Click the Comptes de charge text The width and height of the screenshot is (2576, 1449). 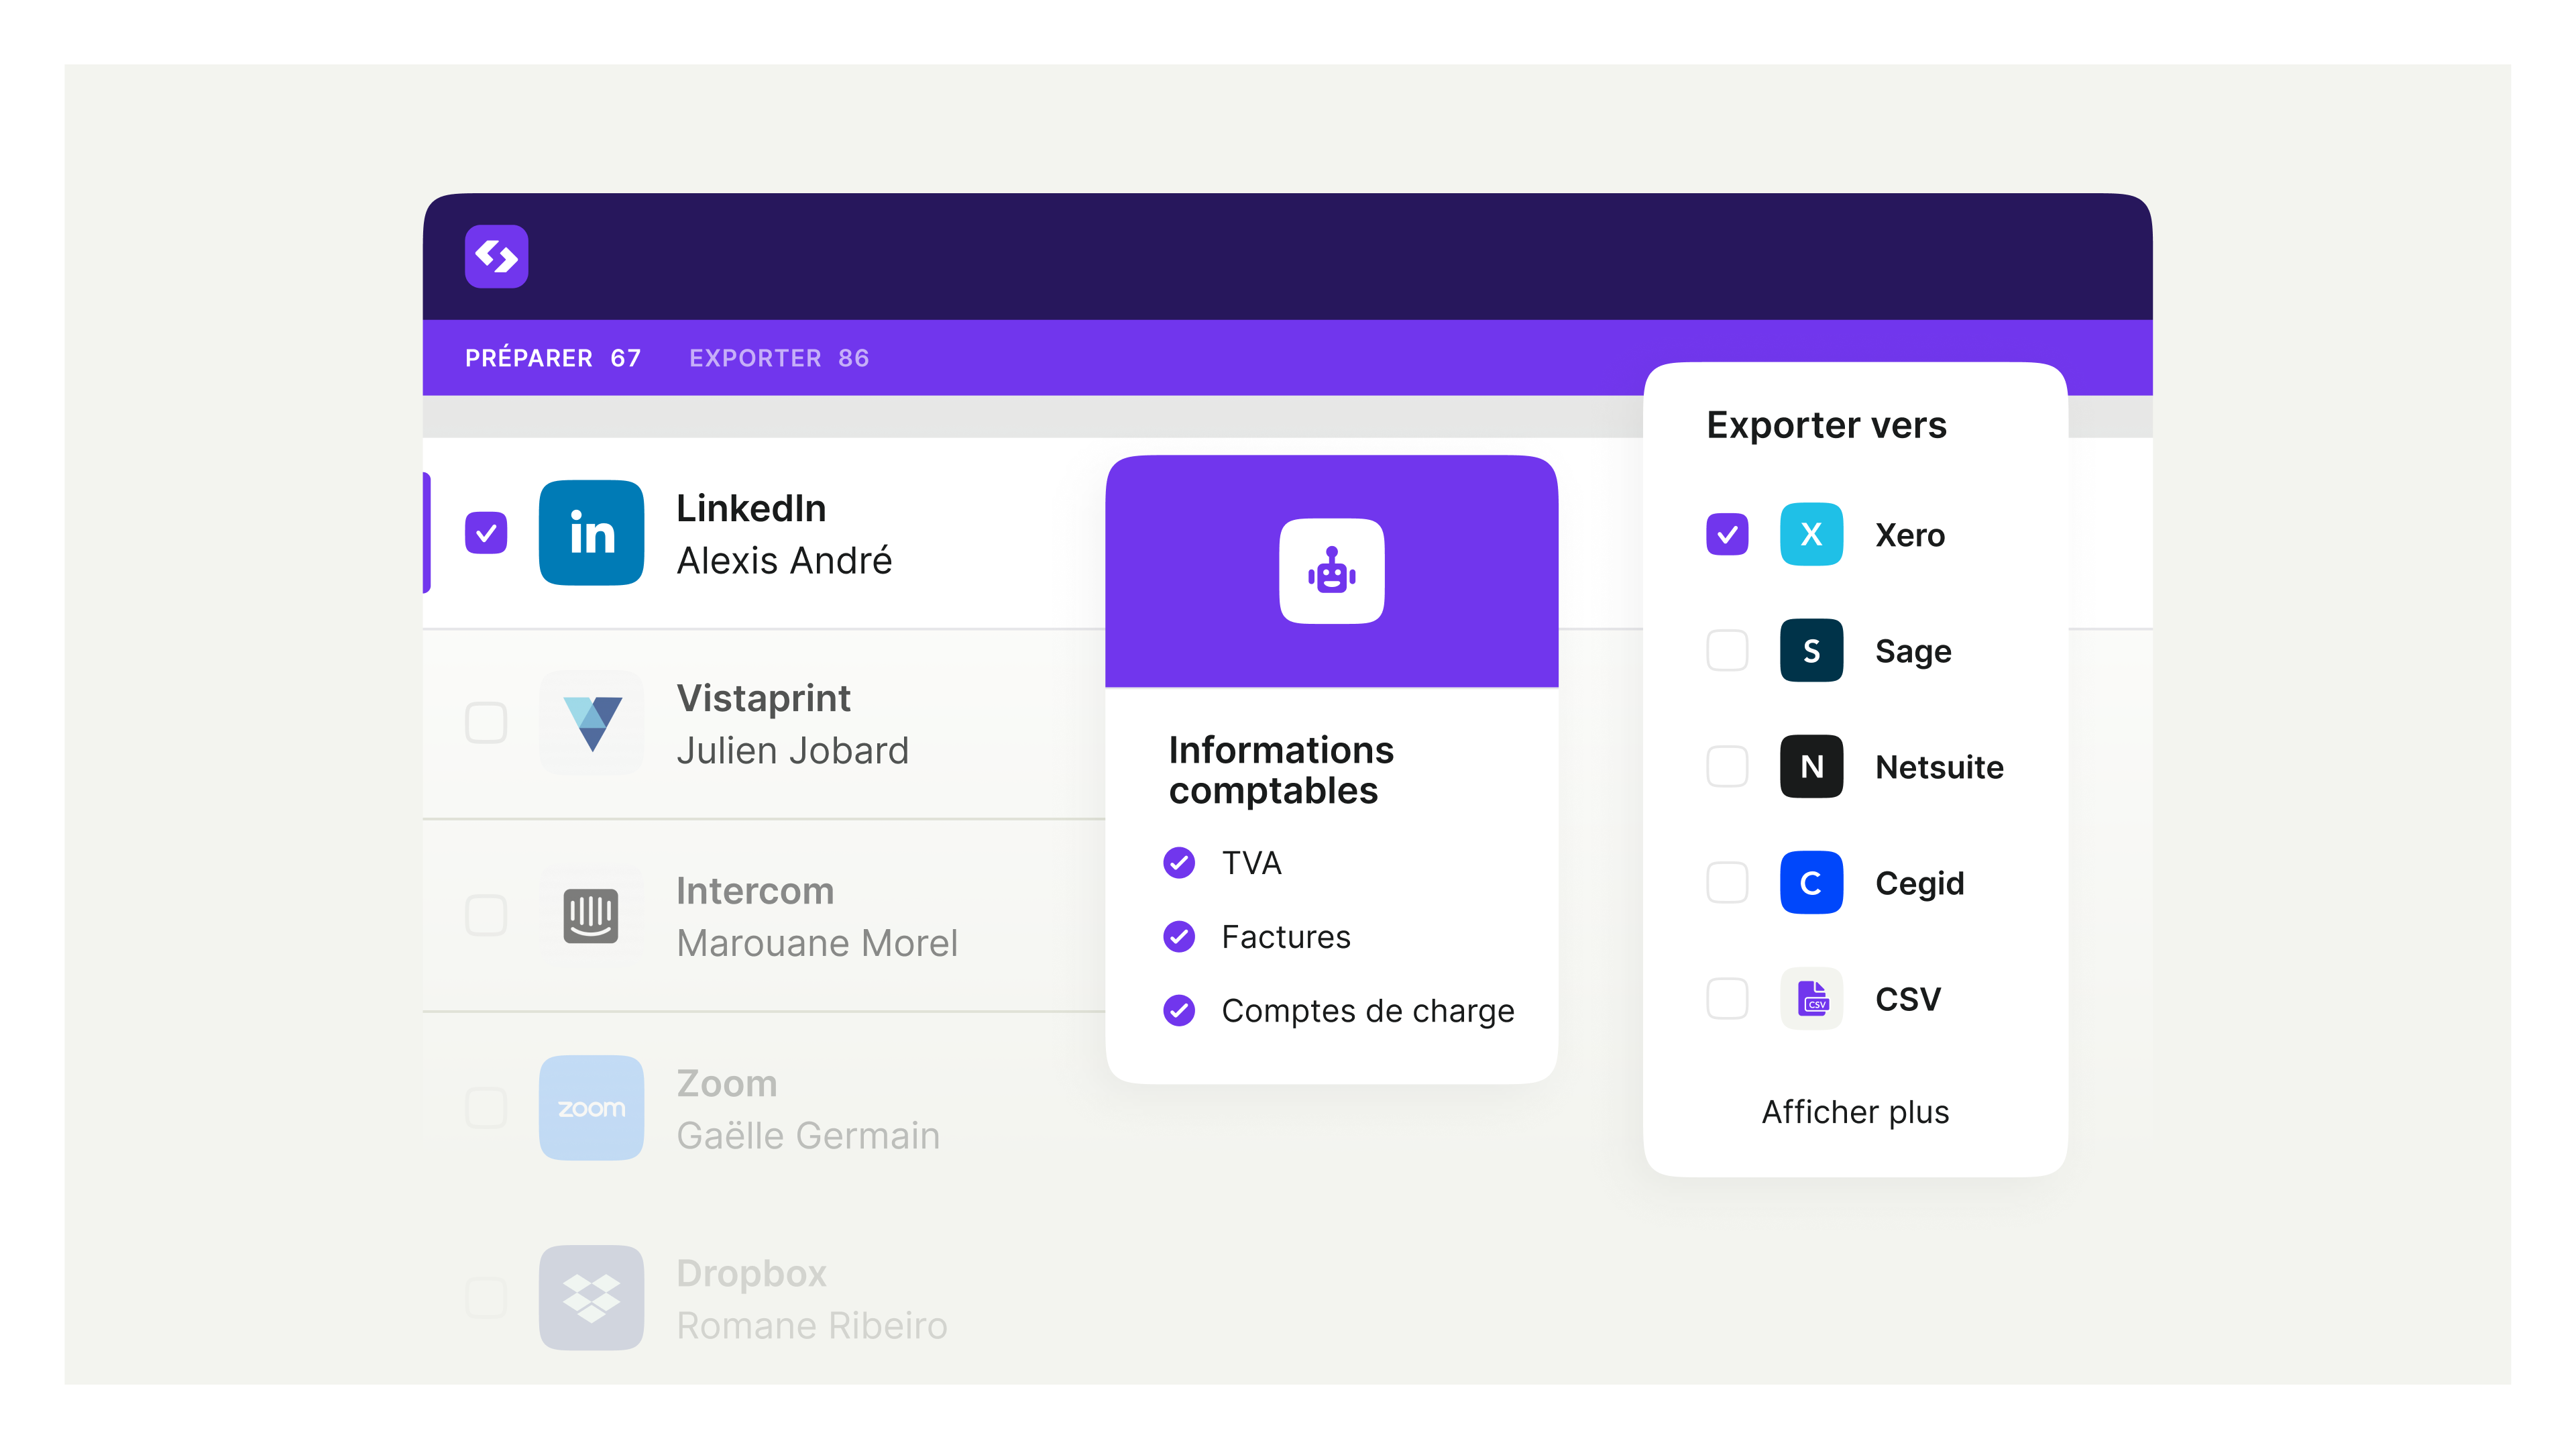coord(1368,1011)
